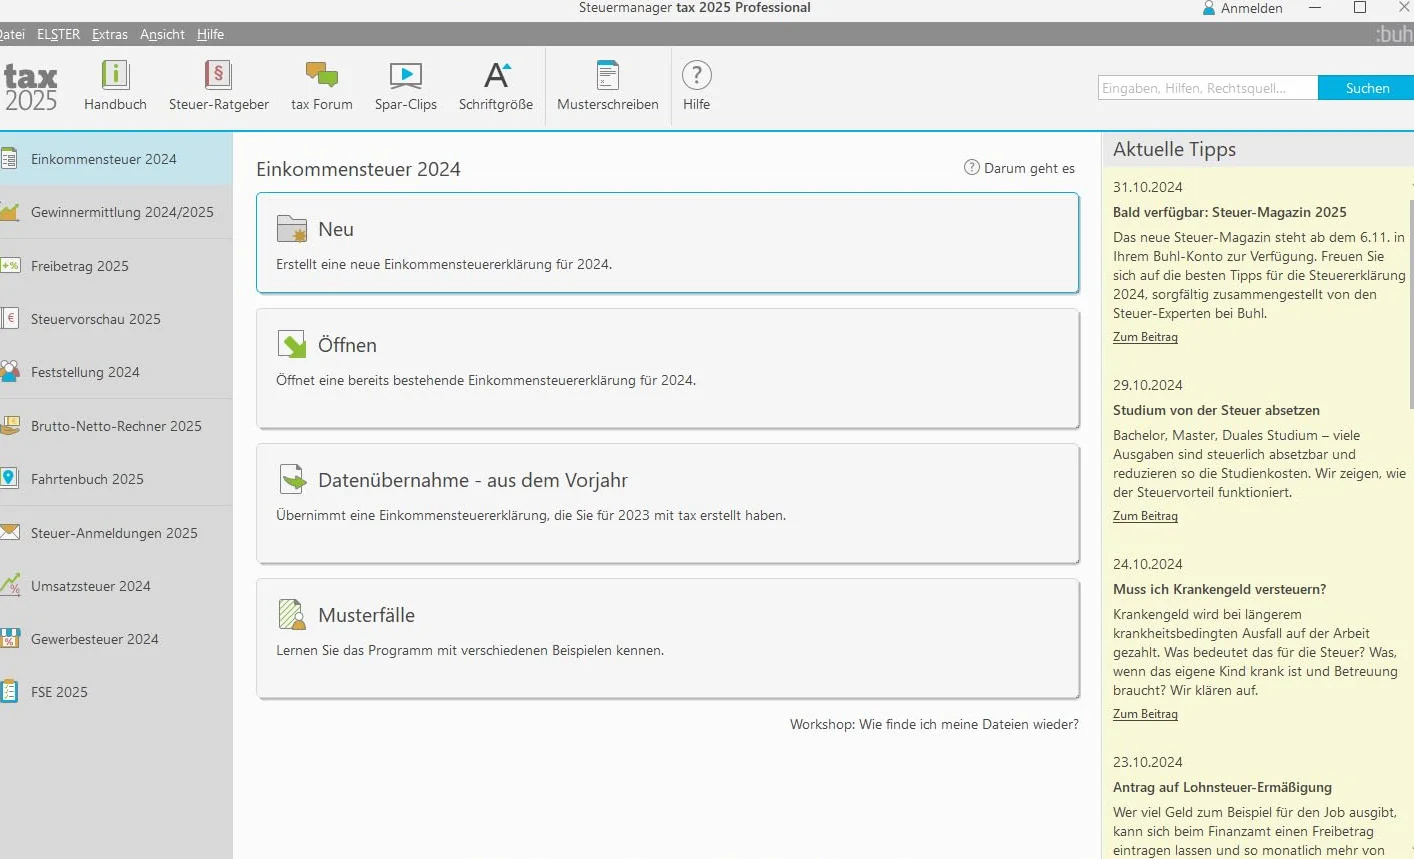1414x859 pixels.
Task: Launch the Spar-Clips video icon
Action: pyautogui.click(x=405, y=75)
